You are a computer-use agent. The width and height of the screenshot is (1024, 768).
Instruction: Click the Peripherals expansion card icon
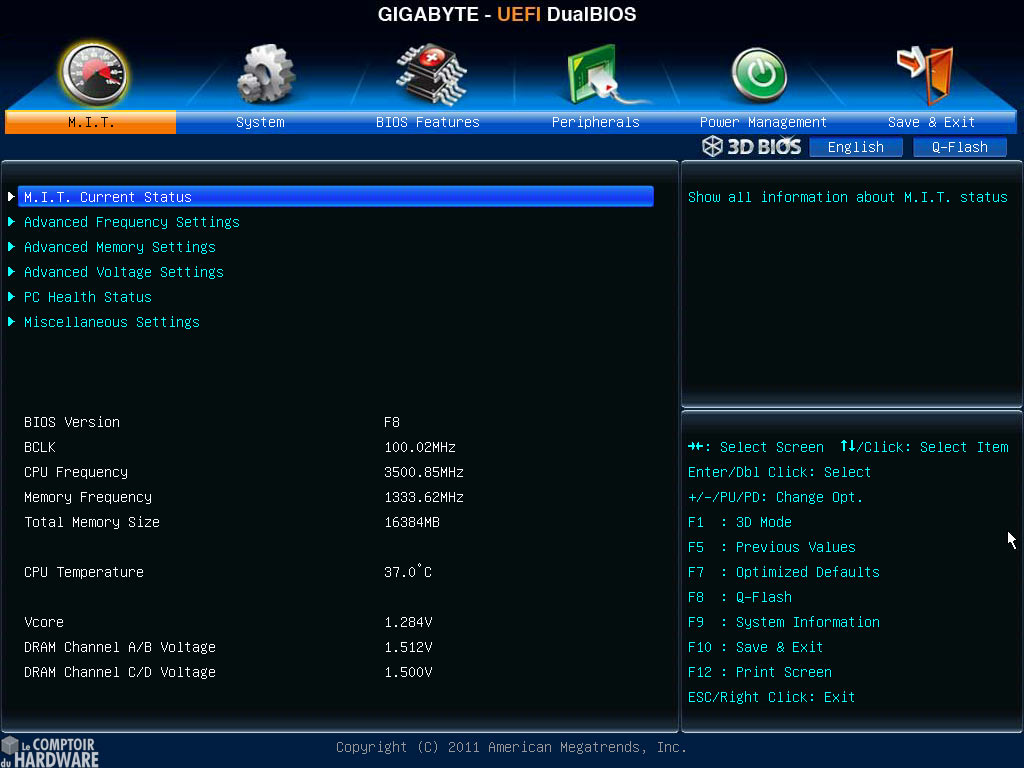595,75
